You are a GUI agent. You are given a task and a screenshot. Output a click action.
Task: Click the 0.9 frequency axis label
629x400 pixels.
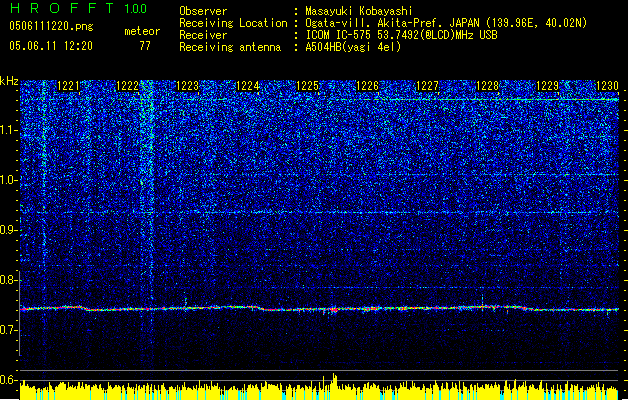coord(8,230)
